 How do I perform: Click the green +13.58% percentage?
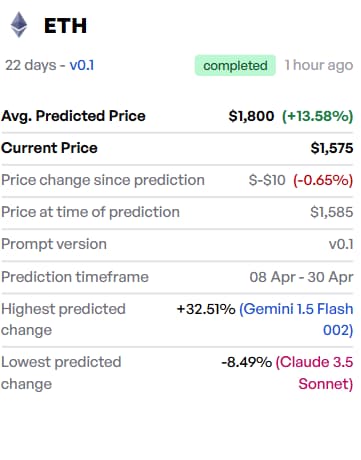click(x=318, y=116)
